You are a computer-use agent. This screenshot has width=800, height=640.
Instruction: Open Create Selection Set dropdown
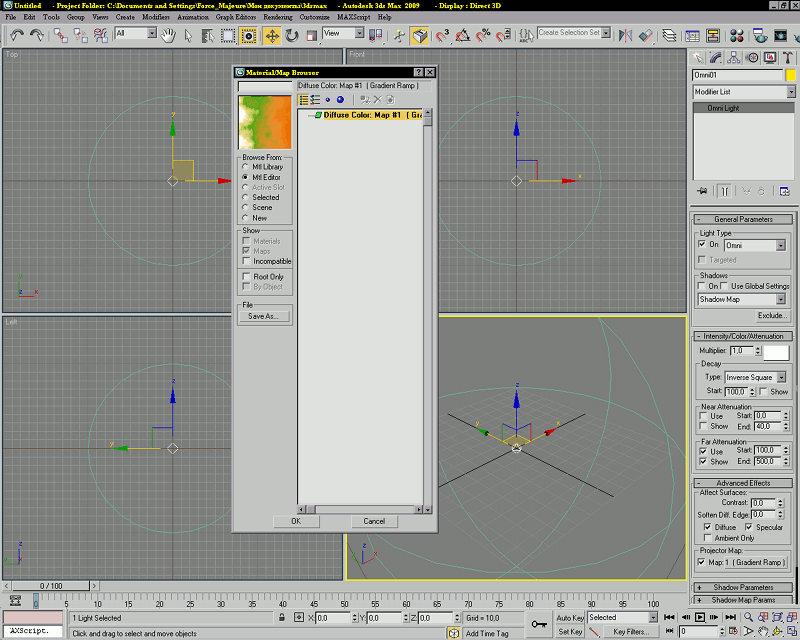tap(606, 33)
